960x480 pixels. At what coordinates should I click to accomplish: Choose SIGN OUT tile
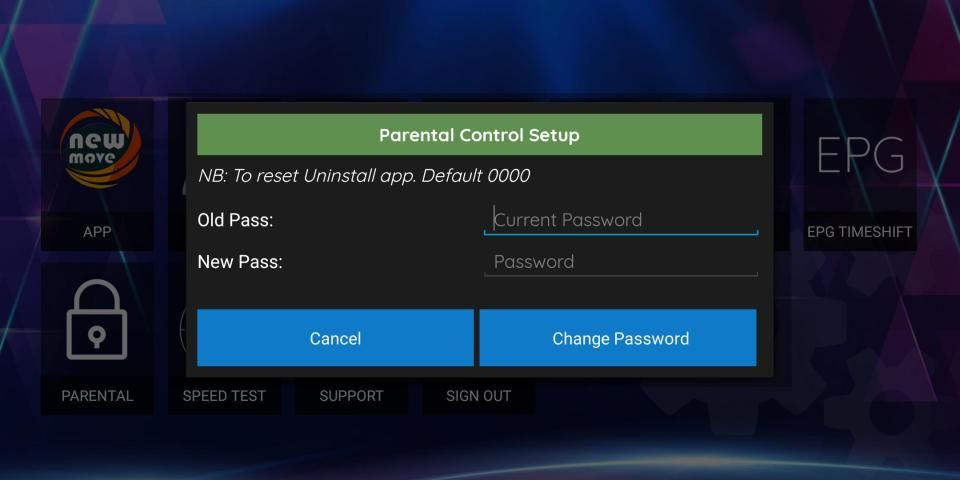(478, 396)
